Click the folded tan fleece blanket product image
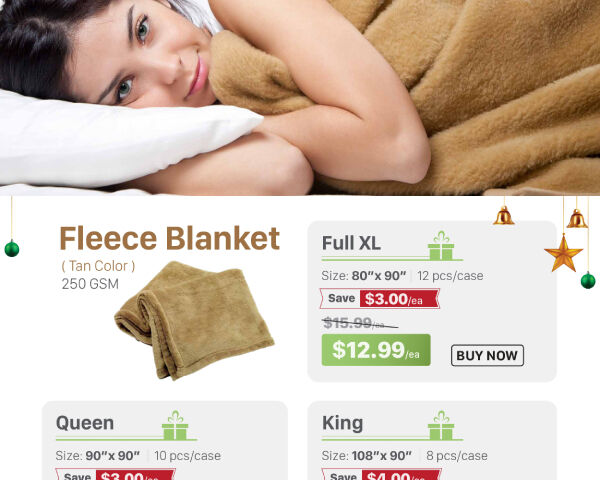 coord(194,320)
